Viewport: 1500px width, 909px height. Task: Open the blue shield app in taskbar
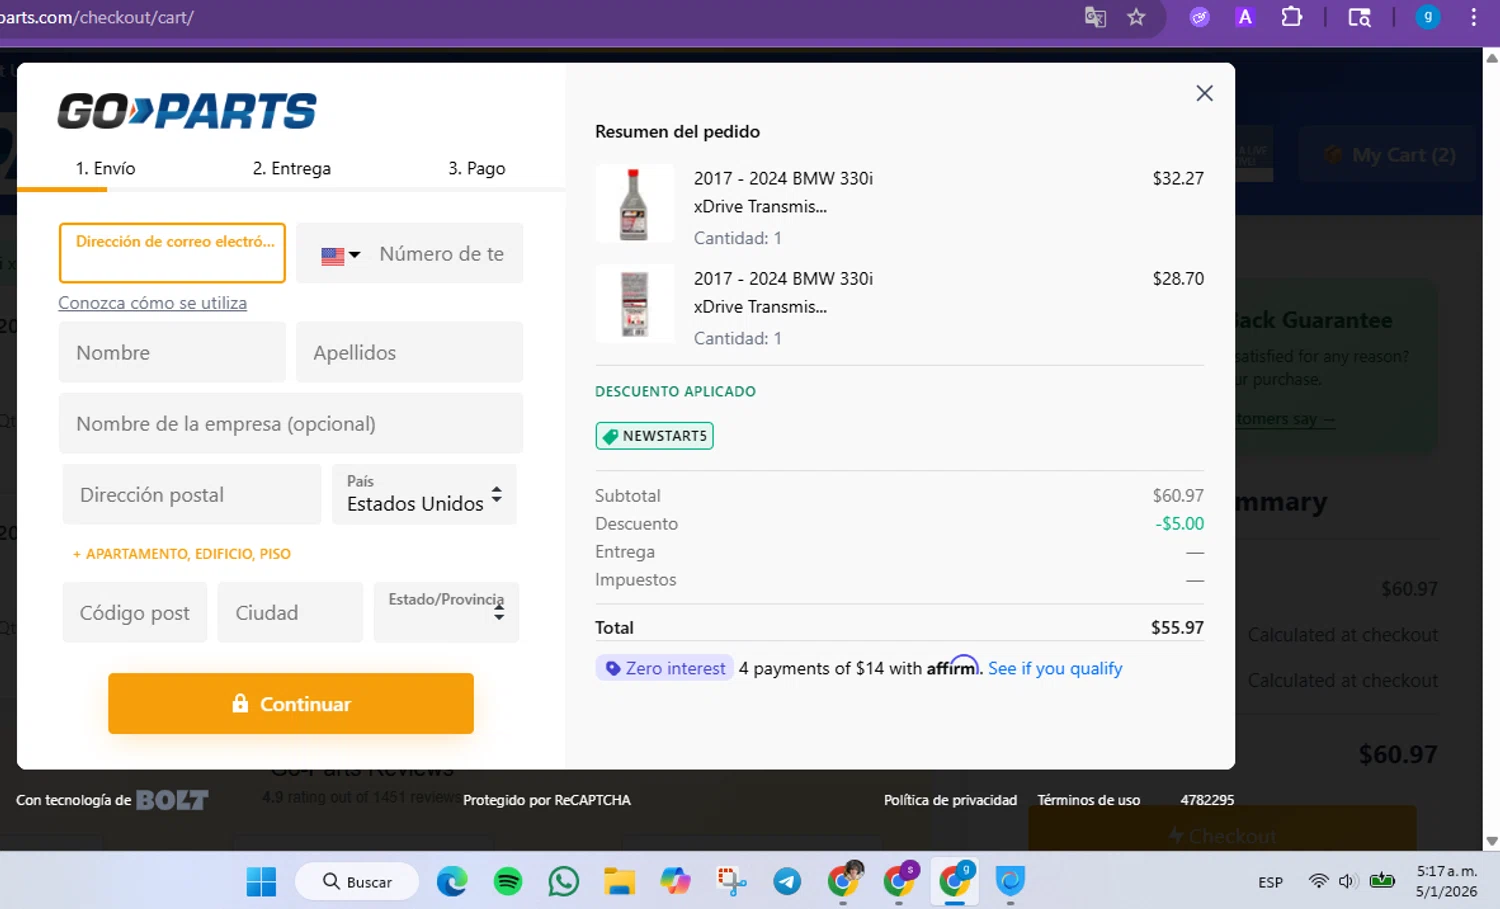(1010, 882)
